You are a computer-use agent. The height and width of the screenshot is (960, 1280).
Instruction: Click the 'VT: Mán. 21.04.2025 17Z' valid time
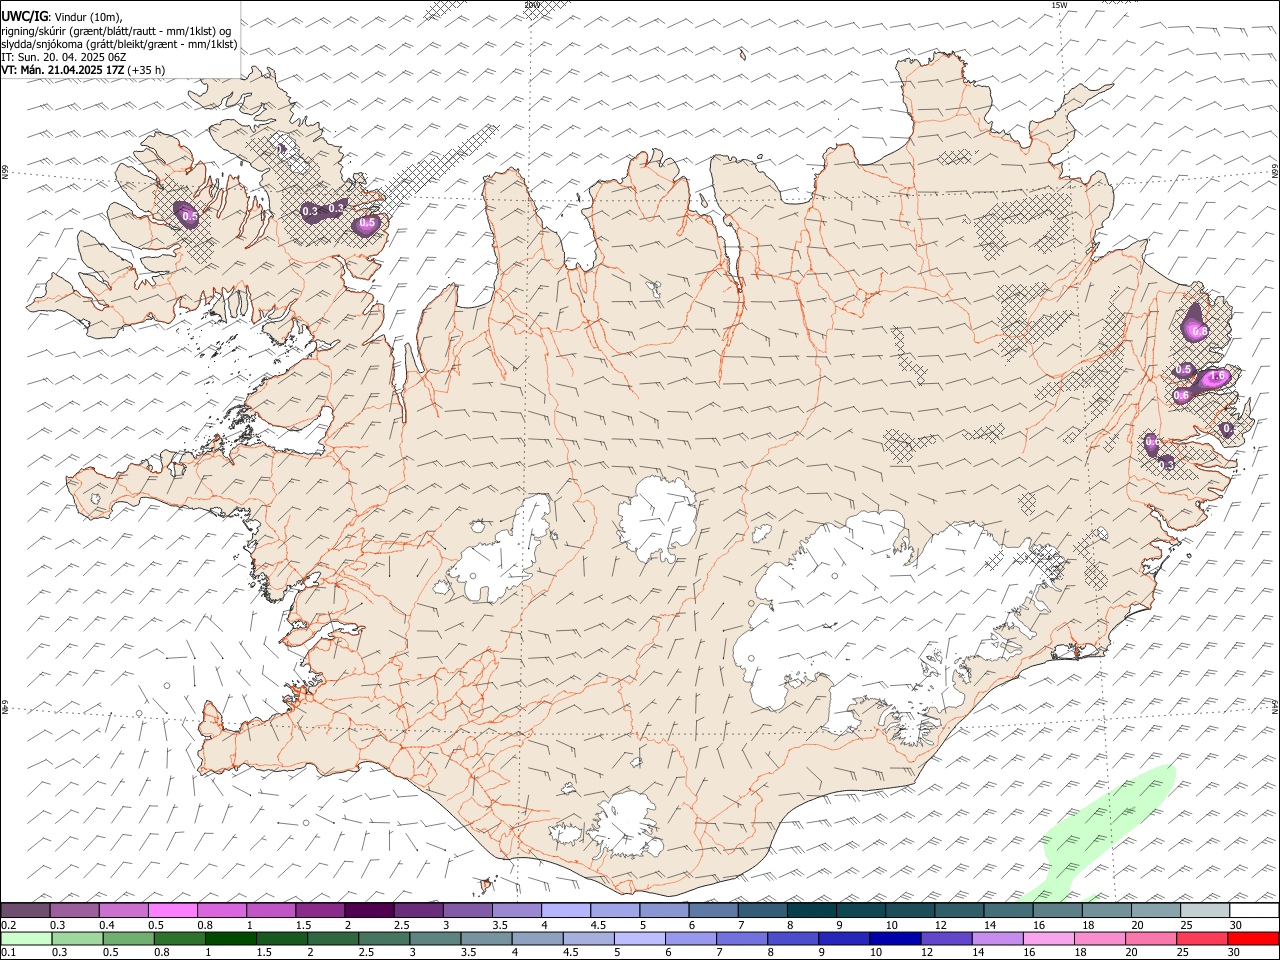click(63, 70)
